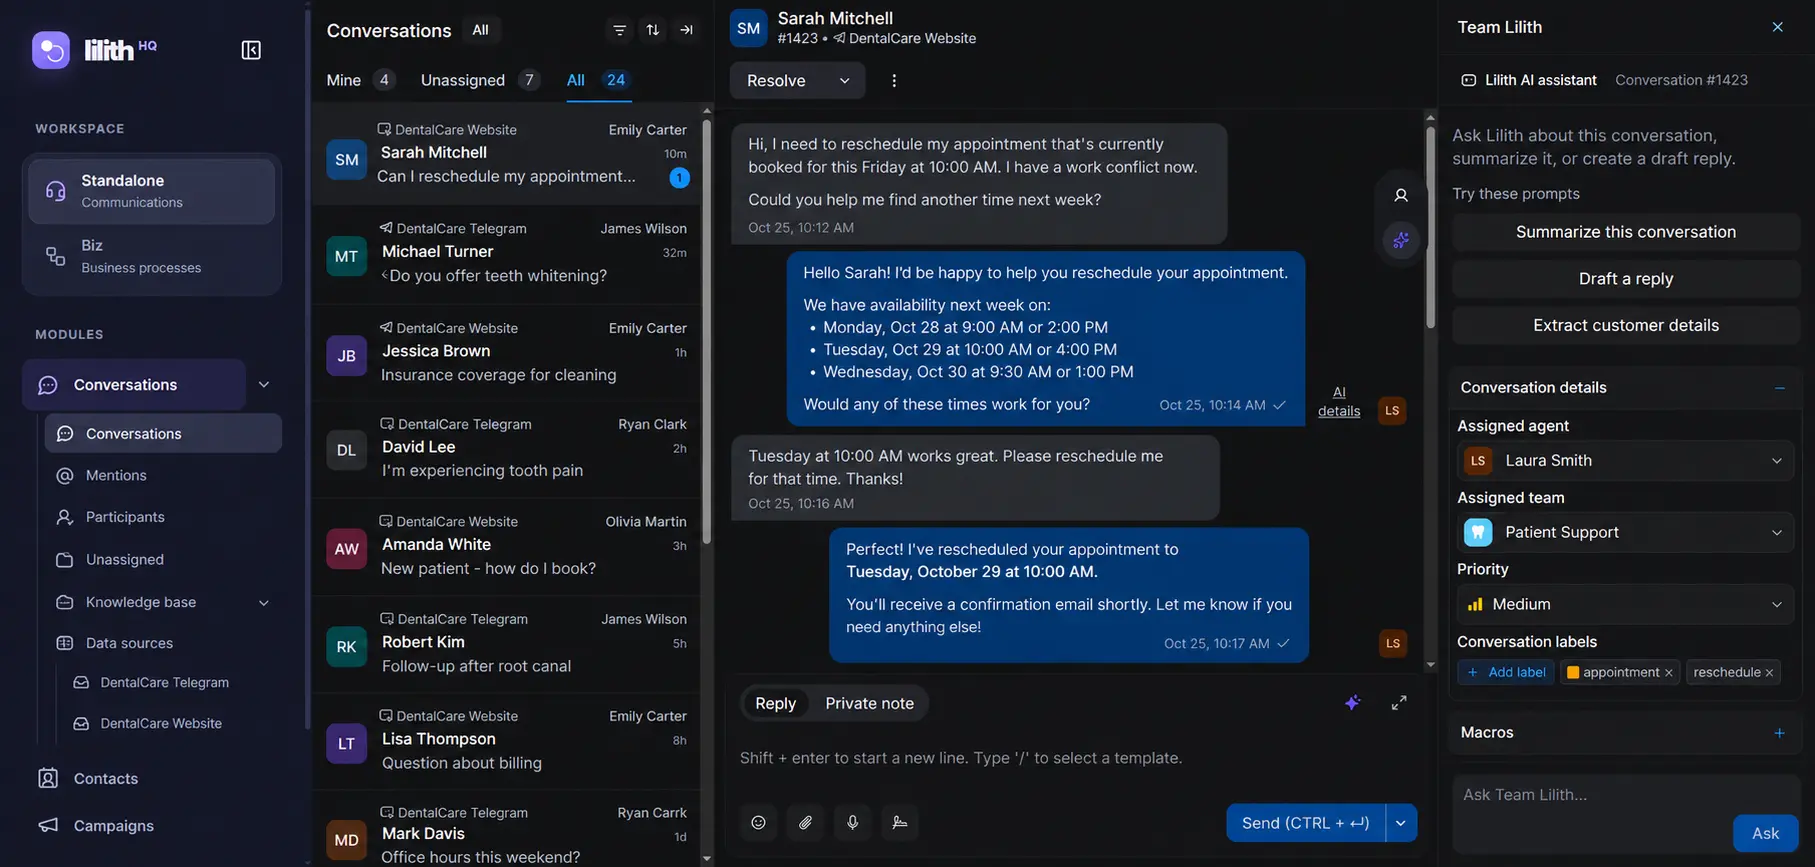Image resolution: width=1815 pixels, height=867 pixels.
Task: Collapse the Conversations module chevron
Action: [x=264, y=384]
